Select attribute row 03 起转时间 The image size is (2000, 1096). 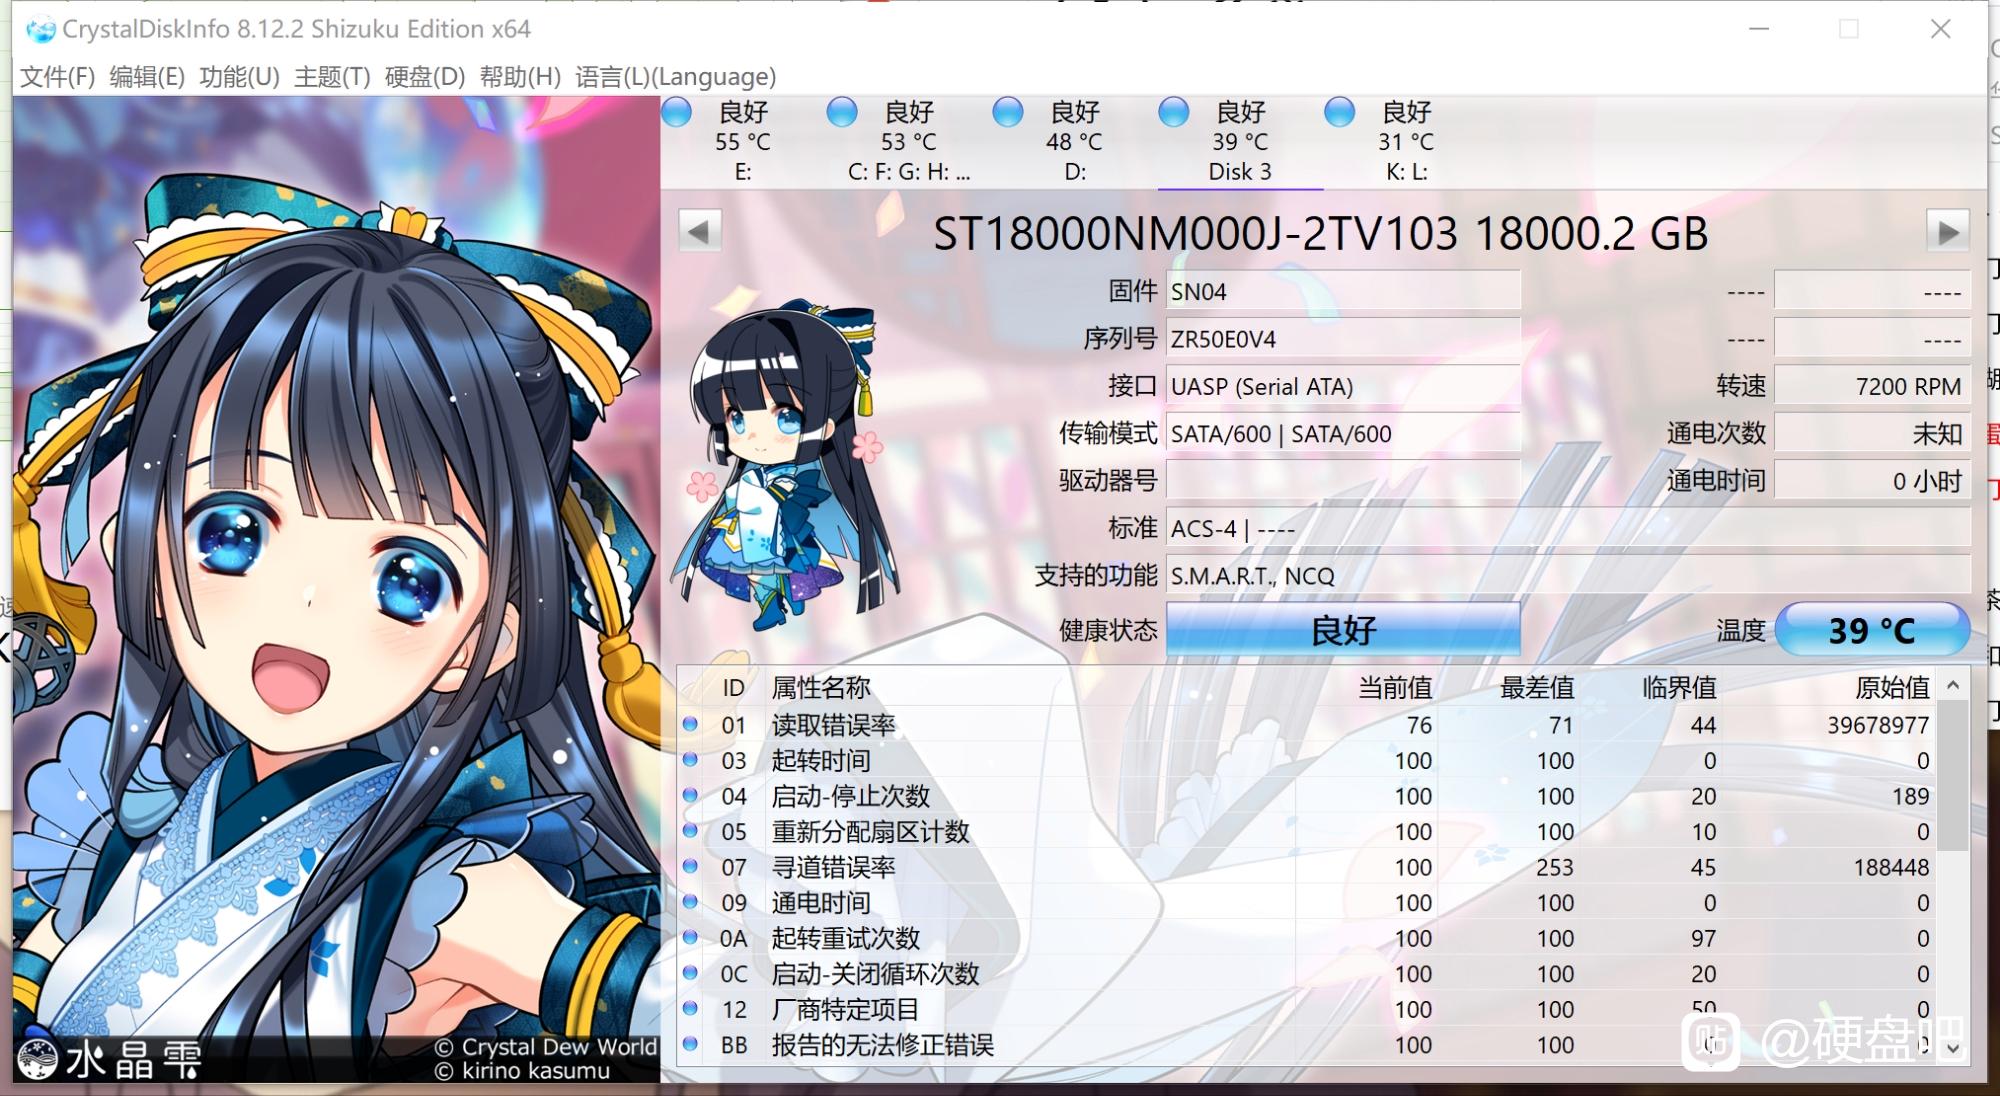[1307, 761]
